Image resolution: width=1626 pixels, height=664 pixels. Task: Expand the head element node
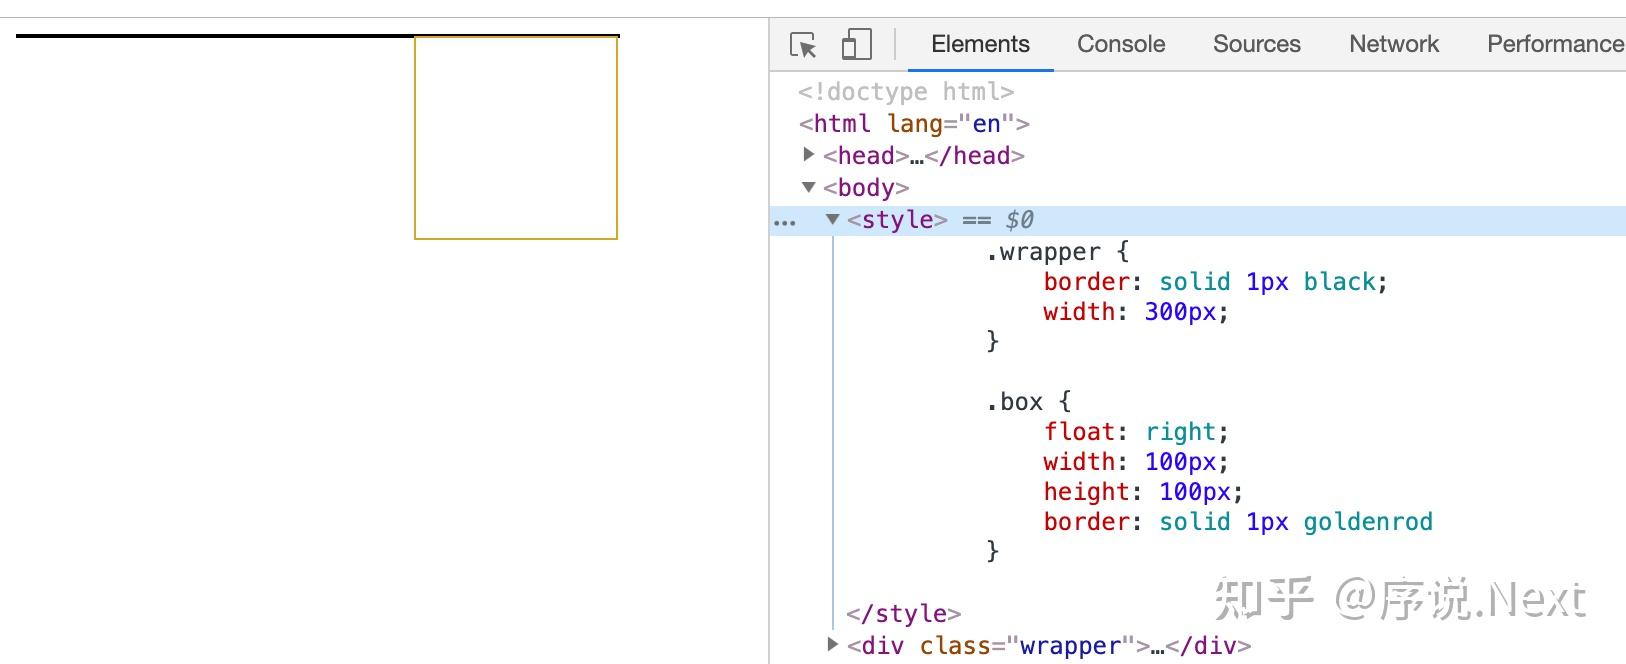coord(809,155)
